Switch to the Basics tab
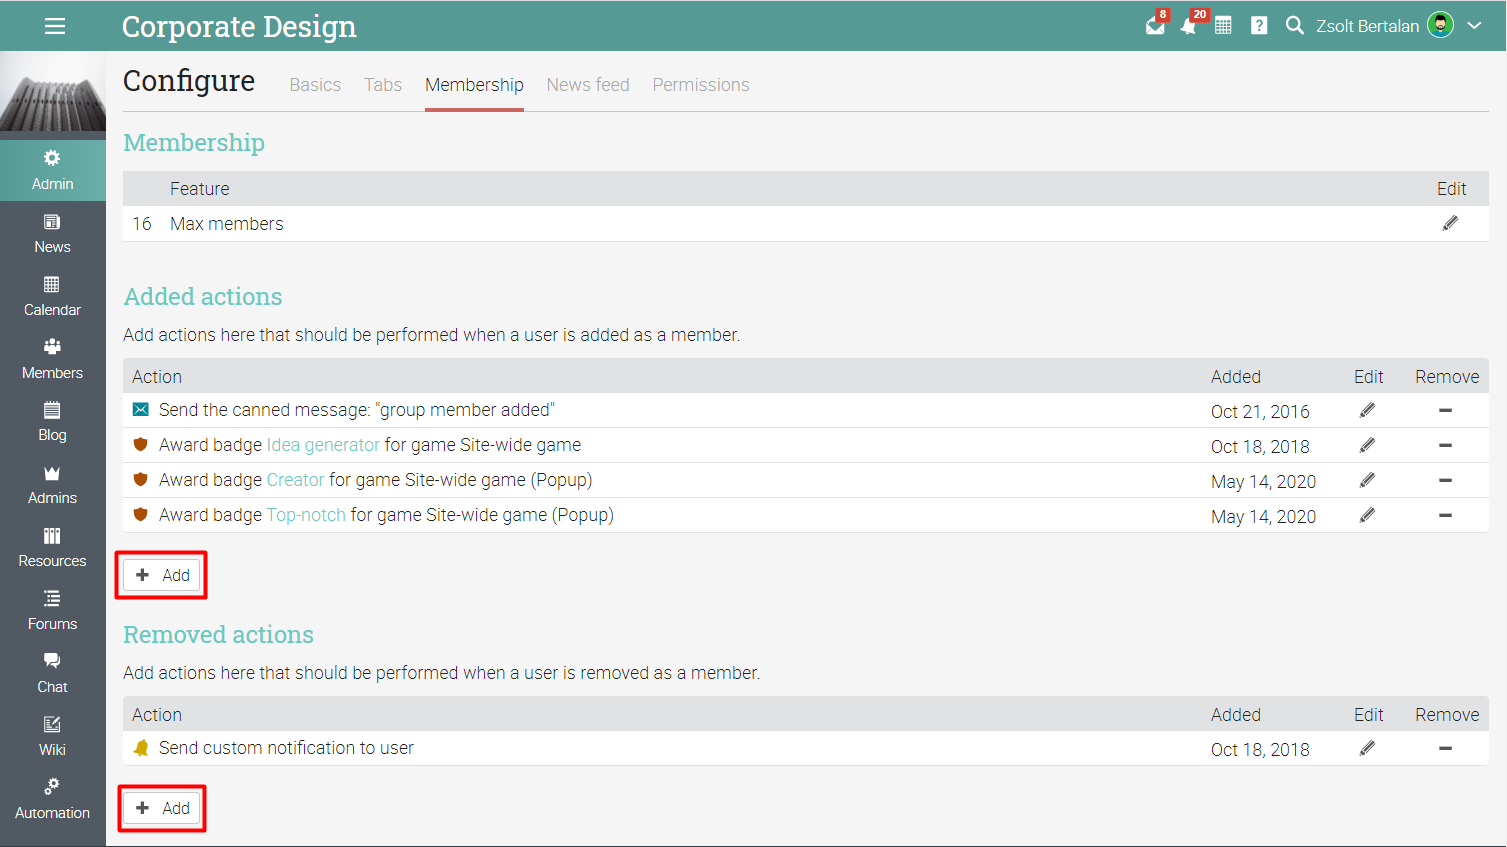The image size is (1507, 847). coord(315,85)
